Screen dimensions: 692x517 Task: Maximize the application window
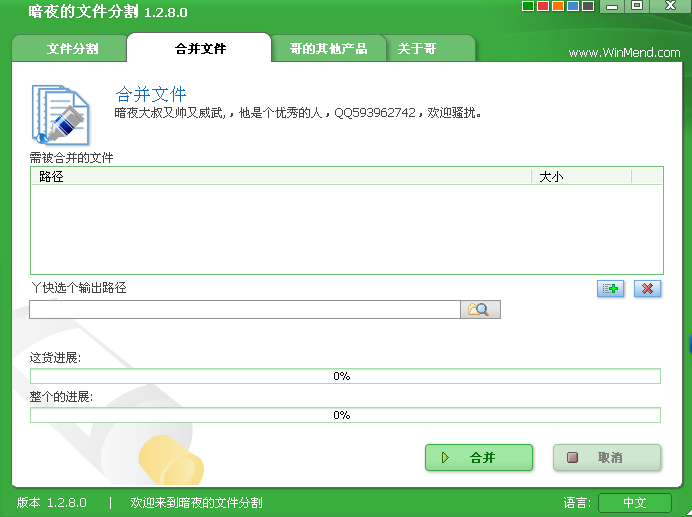click(637, 6)
